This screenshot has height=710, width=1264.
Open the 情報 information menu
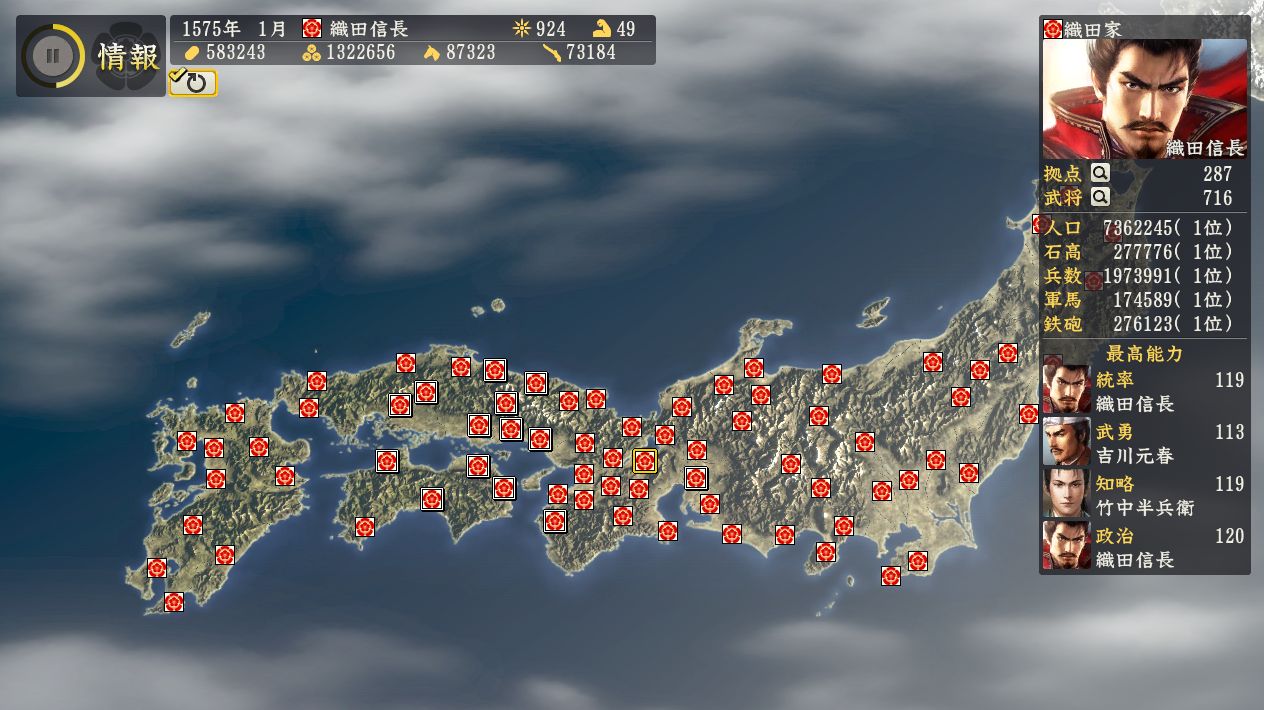[129, 56]
